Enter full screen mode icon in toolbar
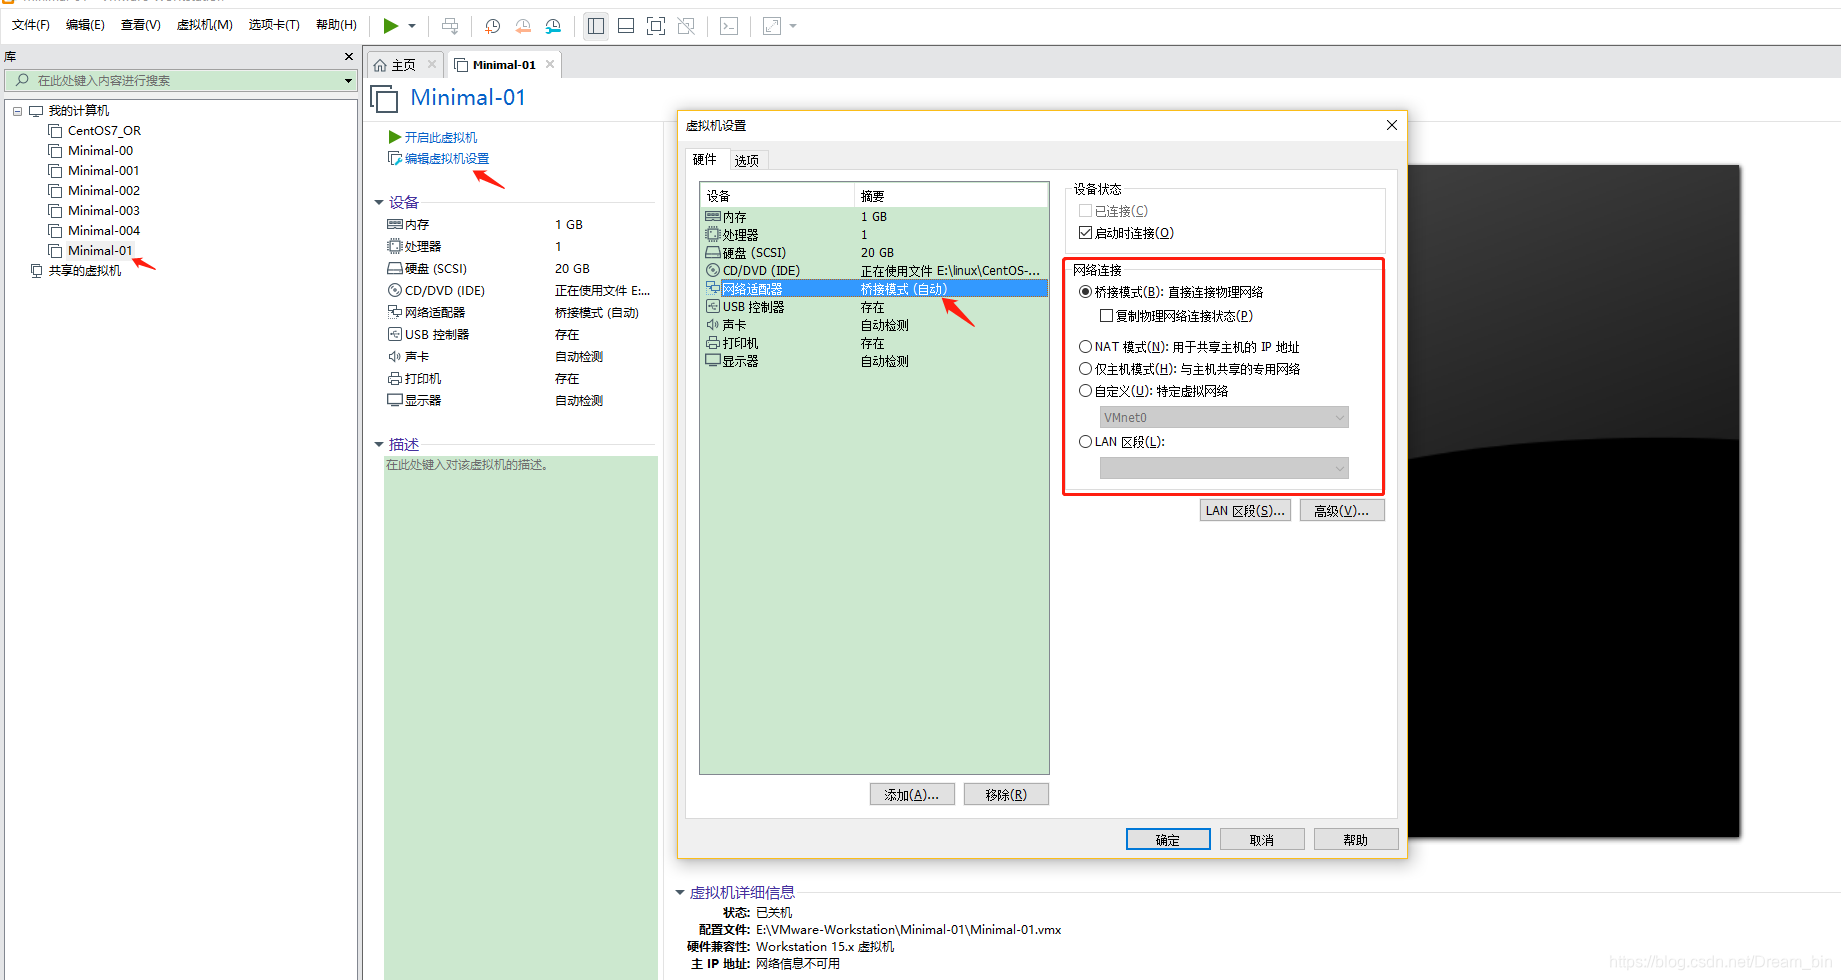 click(656, 26)
